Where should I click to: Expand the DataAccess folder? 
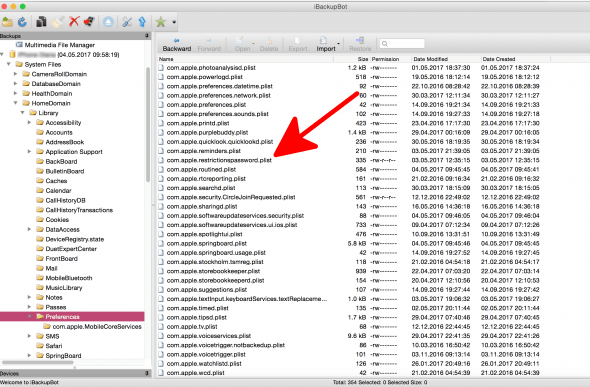(x=29, y=229)
